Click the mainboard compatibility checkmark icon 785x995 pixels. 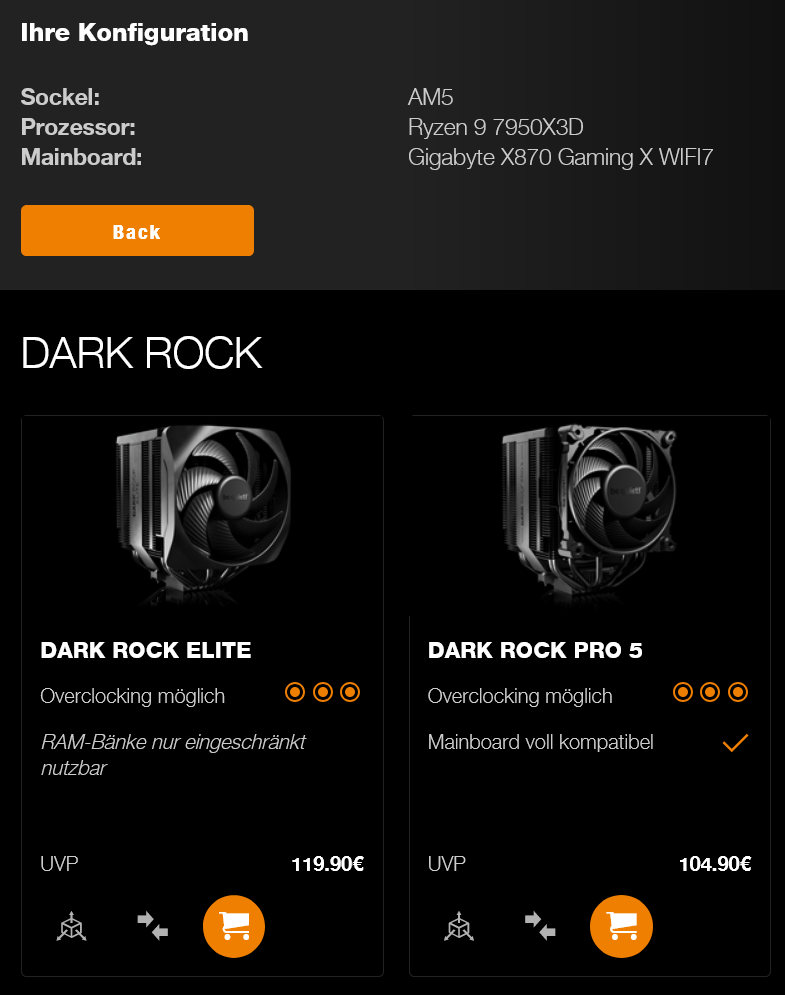[x=735, y=743]
